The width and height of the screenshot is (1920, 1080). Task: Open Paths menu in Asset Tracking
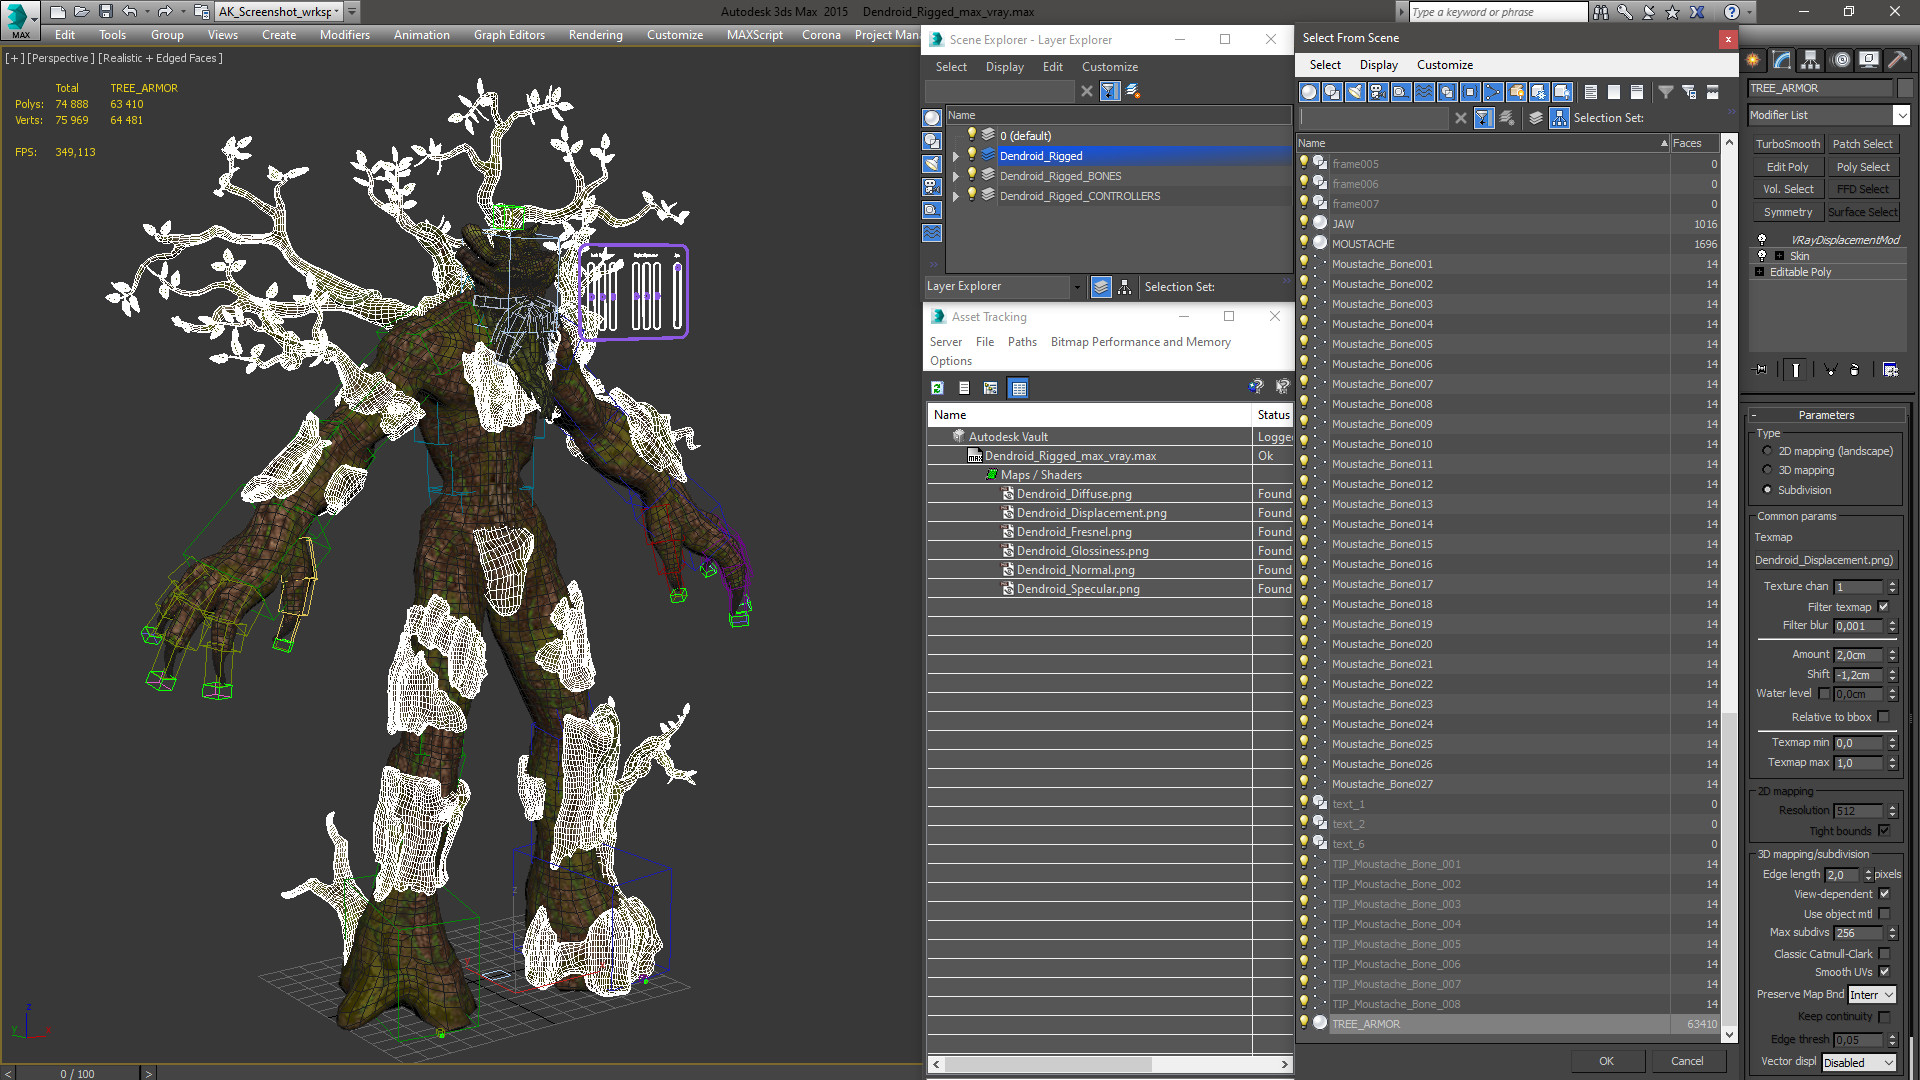[1022, 342]
